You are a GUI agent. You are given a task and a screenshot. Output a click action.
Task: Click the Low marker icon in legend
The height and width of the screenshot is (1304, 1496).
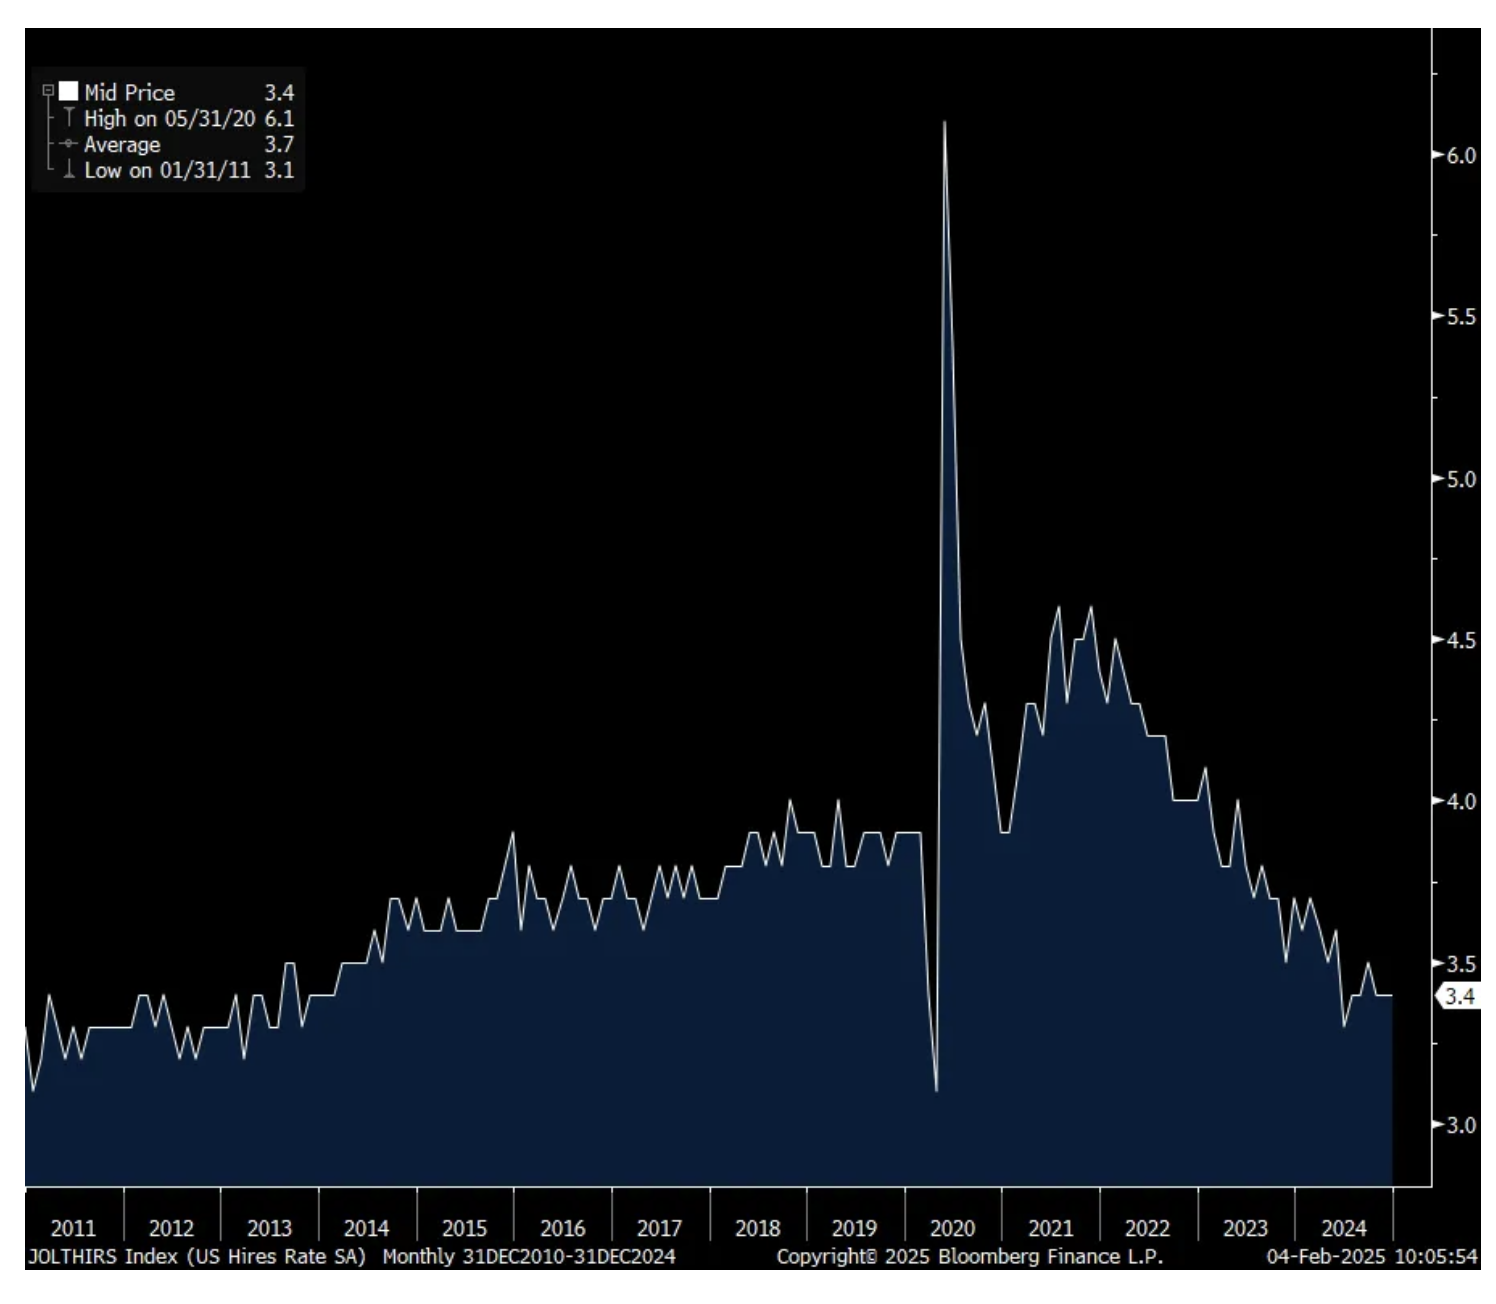point(68,170)
